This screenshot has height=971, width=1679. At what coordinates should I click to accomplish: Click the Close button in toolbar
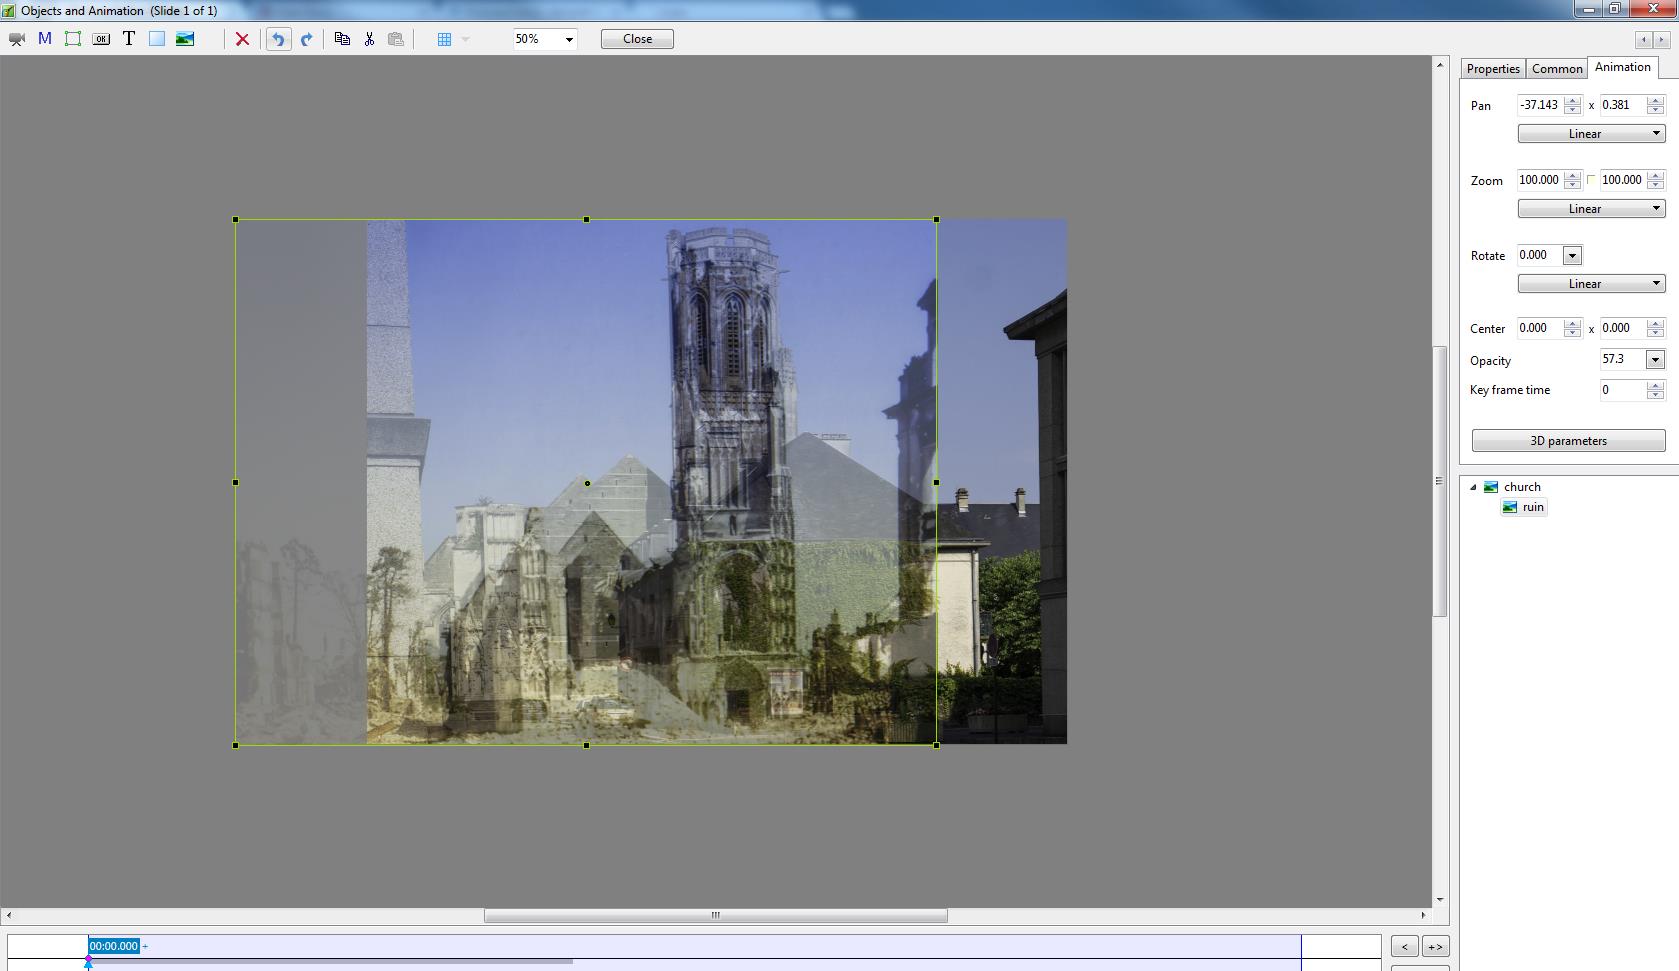[637, 39]
